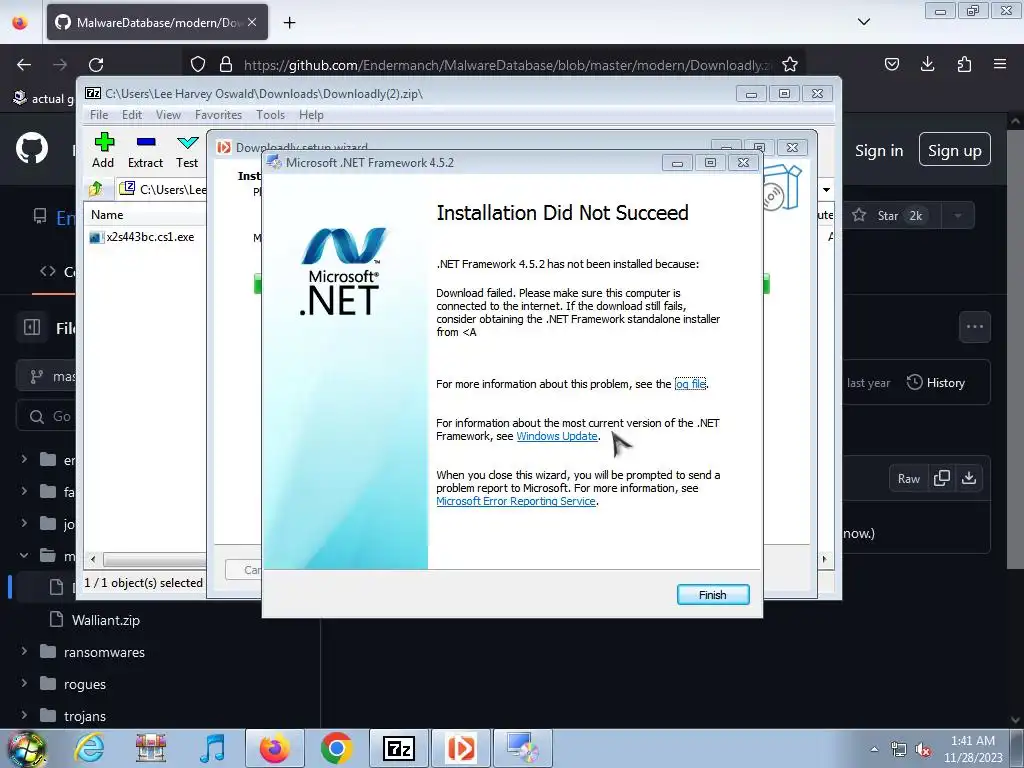This screenshot has height=768, width=1024.
Task: Open the 7-Zip address path dropdown
Action: (x=826, y=189)
